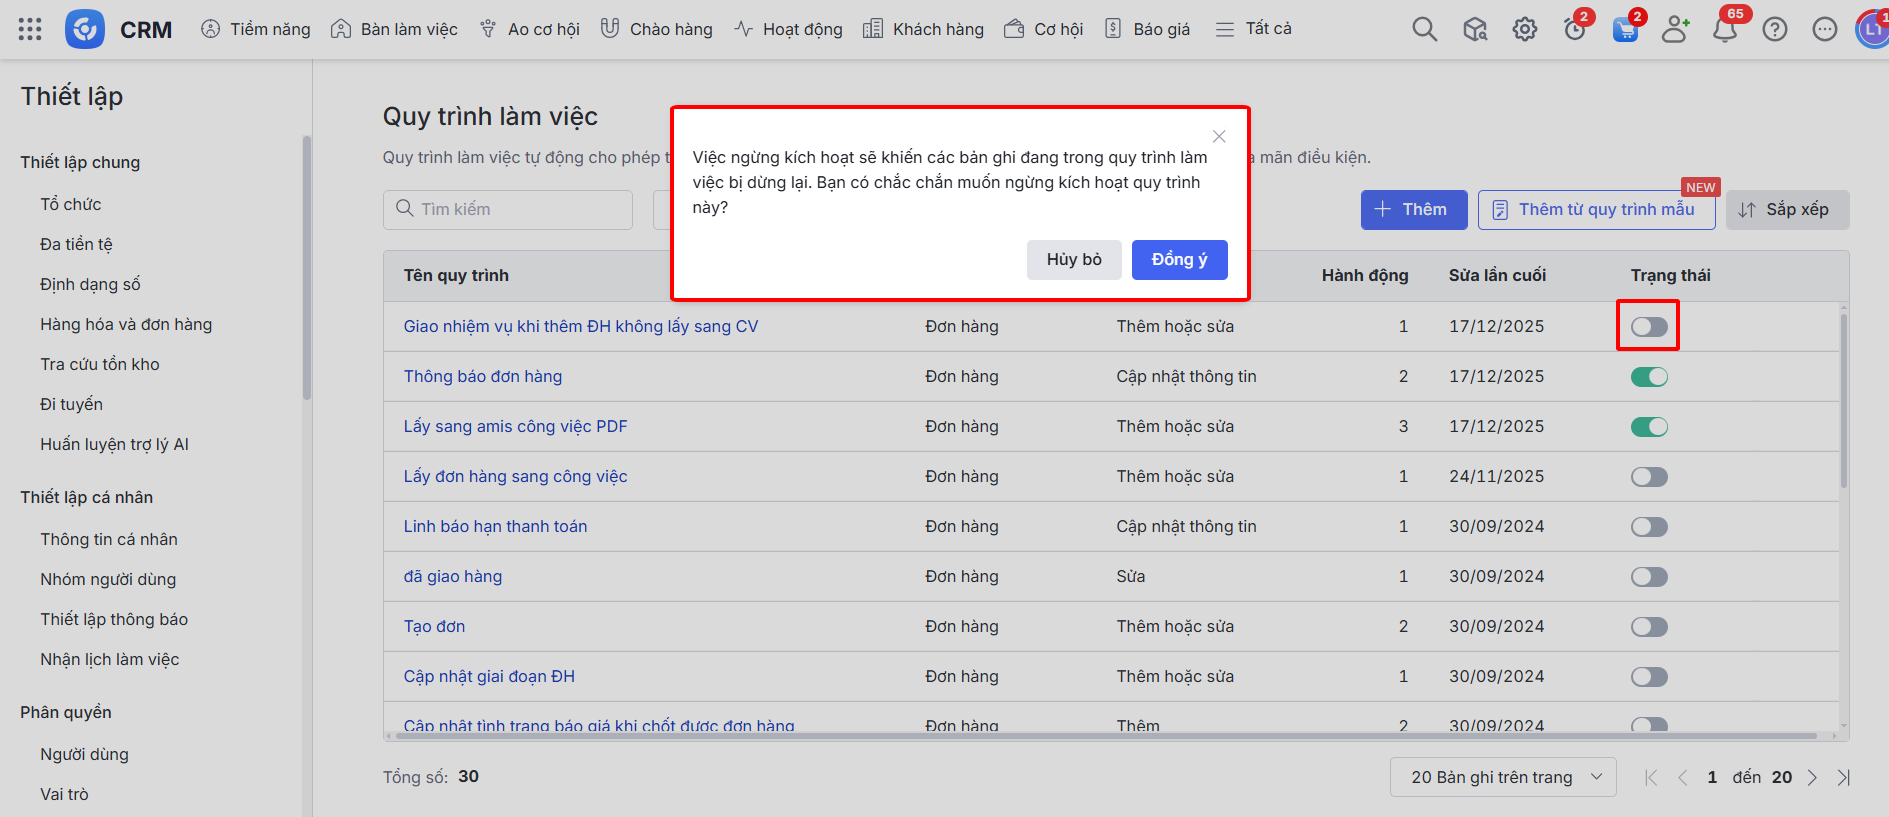Screen dimensions: 1889x817
Task: Disable the Thông báo đơn hàng workflow toggle
Action: tap(1649, 377)
